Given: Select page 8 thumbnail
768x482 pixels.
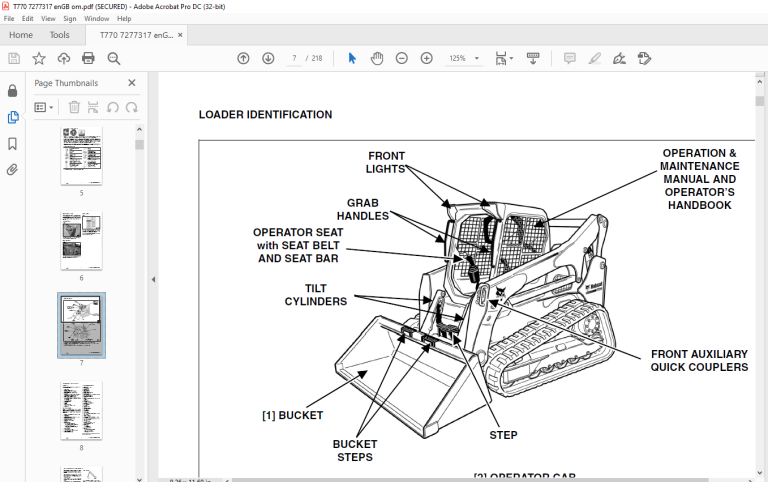Looking at the screenshot, I should 81,410.
